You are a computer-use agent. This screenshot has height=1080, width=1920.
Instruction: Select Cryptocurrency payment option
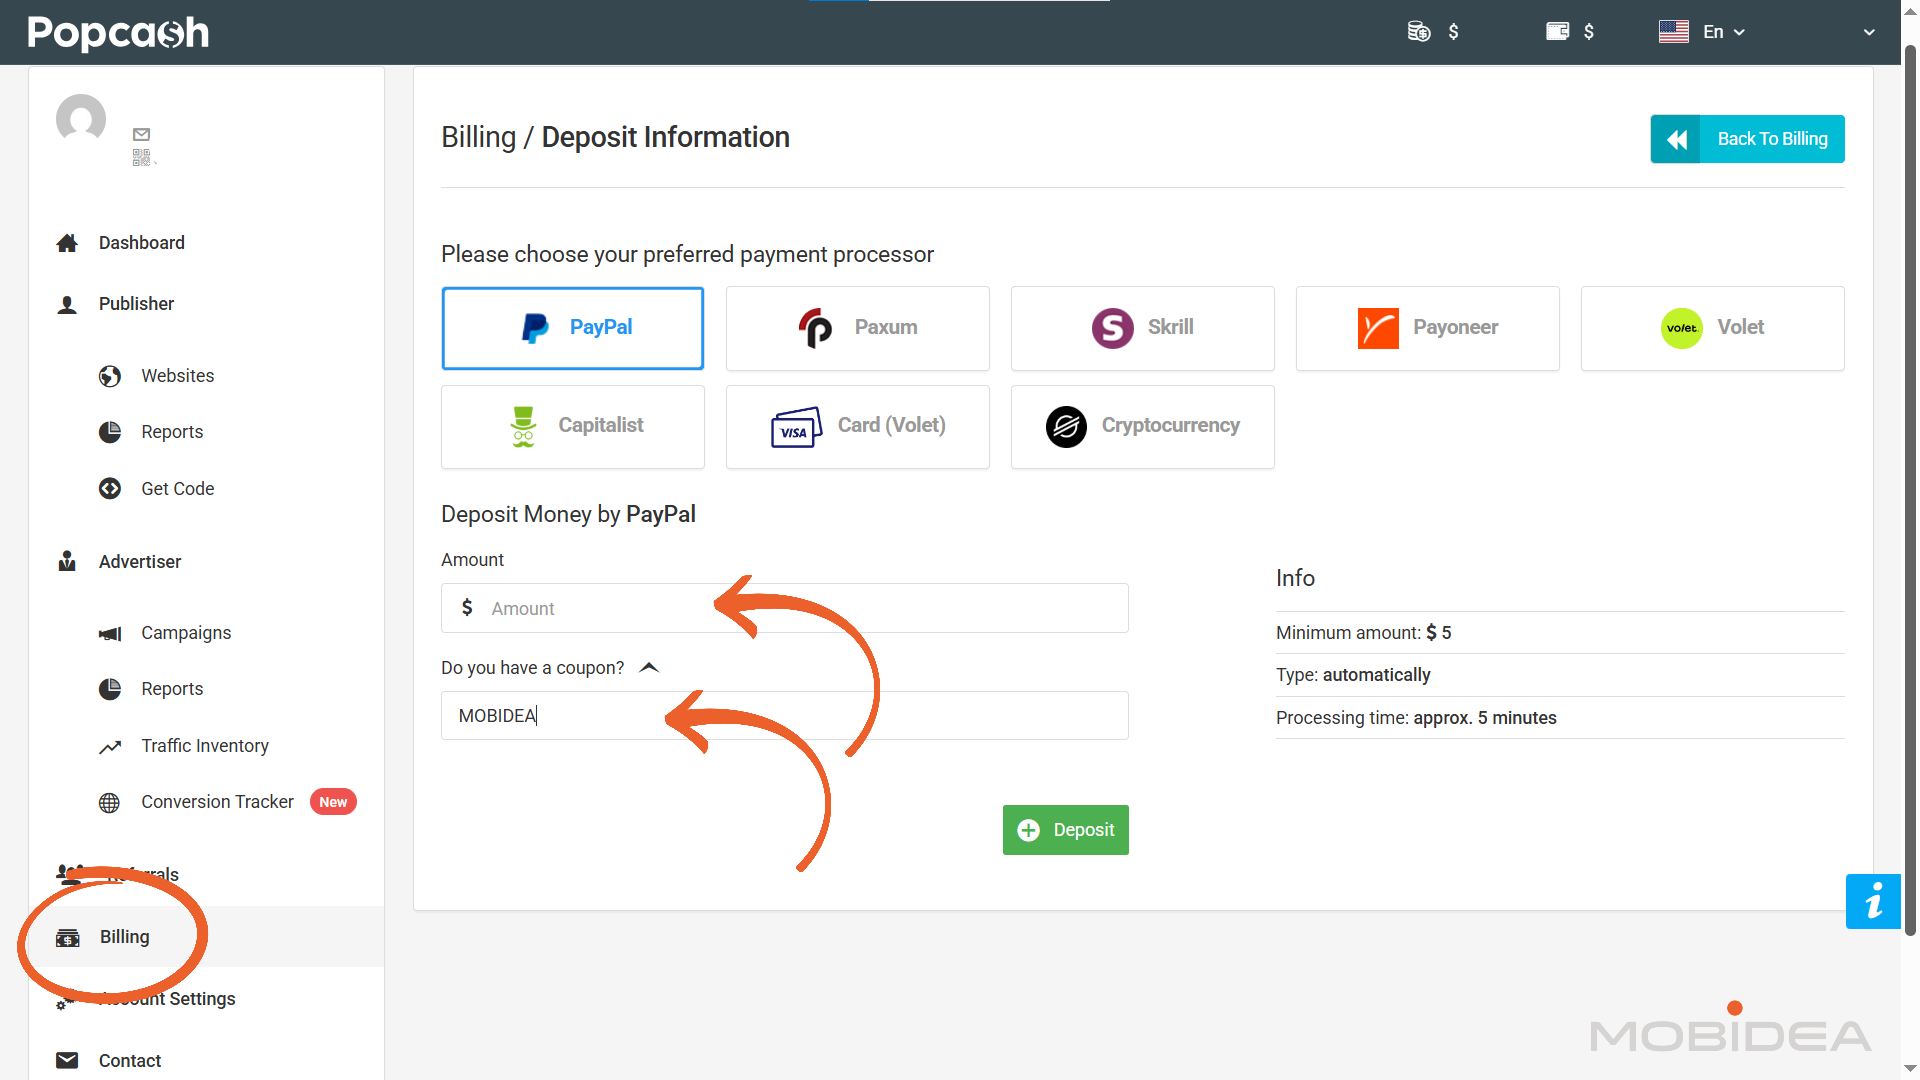1143,427
